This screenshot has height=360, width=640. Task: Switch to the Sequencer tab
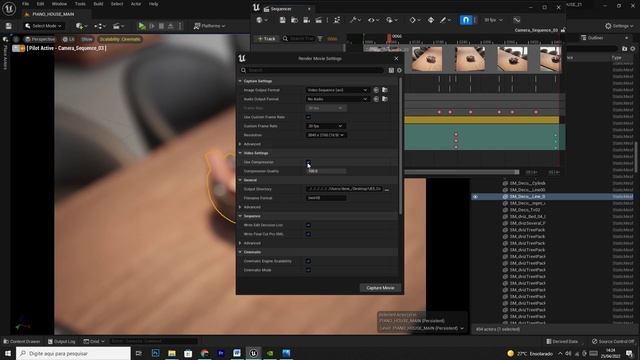click(282, 9)
